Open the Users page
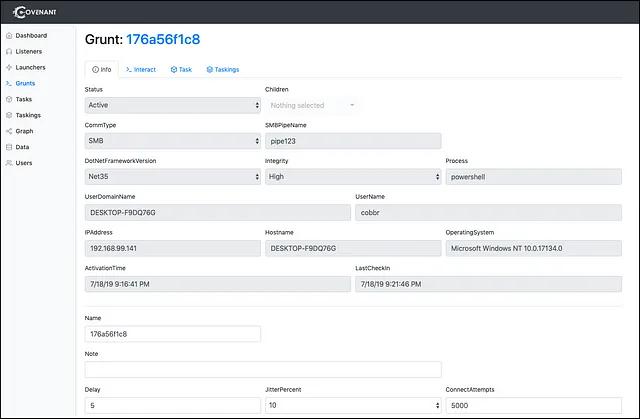This screenshot has width=640, height=419. (x=24, y=163)
